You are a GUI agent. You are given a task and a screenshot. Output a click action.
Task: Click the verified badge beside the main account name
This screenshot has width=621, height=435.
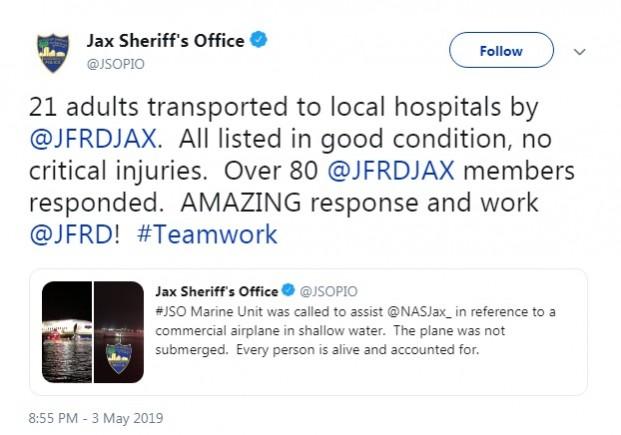coord(259,41)
